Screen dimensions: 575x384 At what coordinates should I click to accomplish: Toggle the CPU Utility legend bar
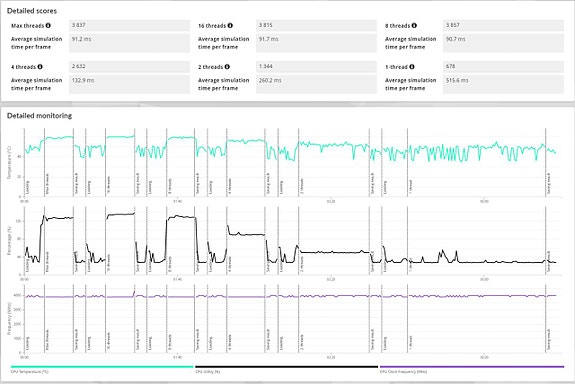[286, 366]
